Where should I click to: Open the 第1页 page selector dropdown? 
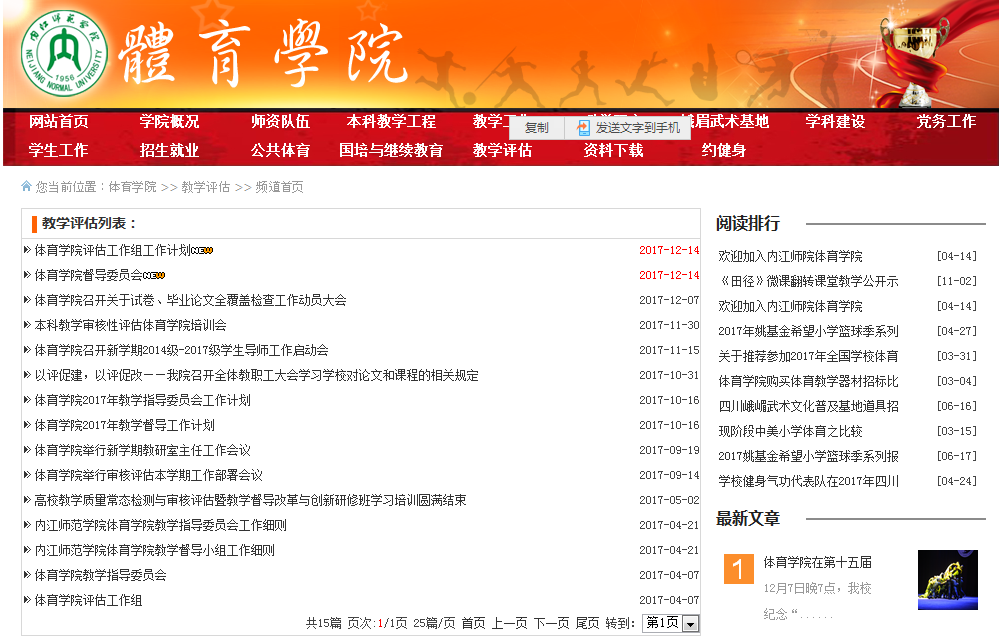pyautogui.click(x=670, y=623)
